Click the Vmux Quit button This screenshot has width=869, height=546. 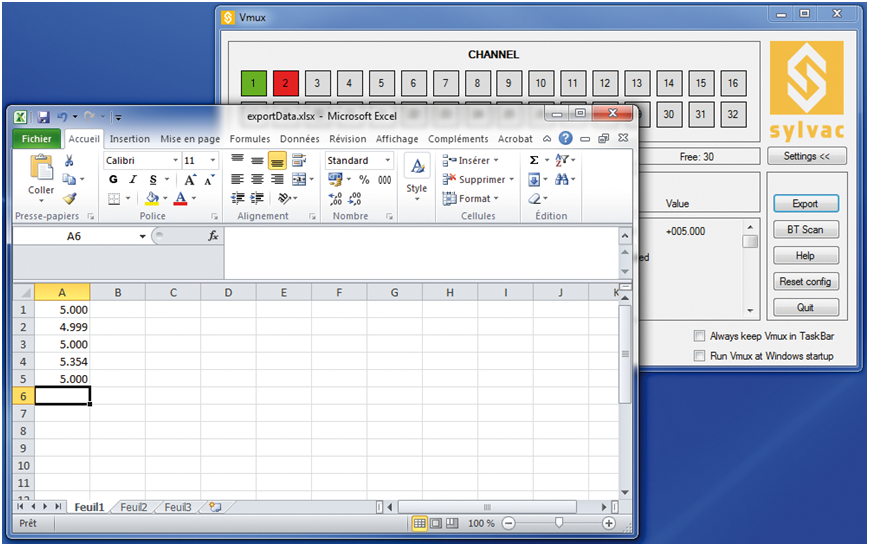pyautogui.click(x=805, y=308)
